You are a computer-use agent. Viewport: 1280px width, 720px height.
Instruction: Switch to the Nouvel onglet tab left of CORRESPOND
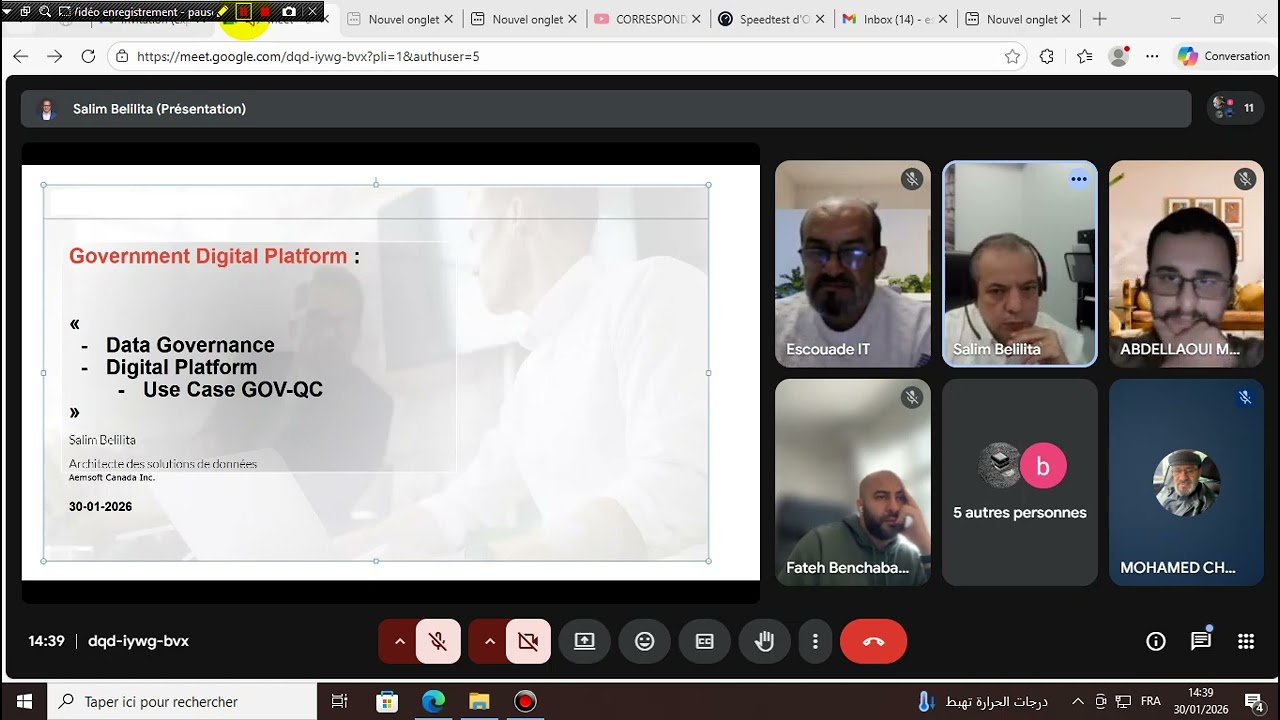coord(526,19)
